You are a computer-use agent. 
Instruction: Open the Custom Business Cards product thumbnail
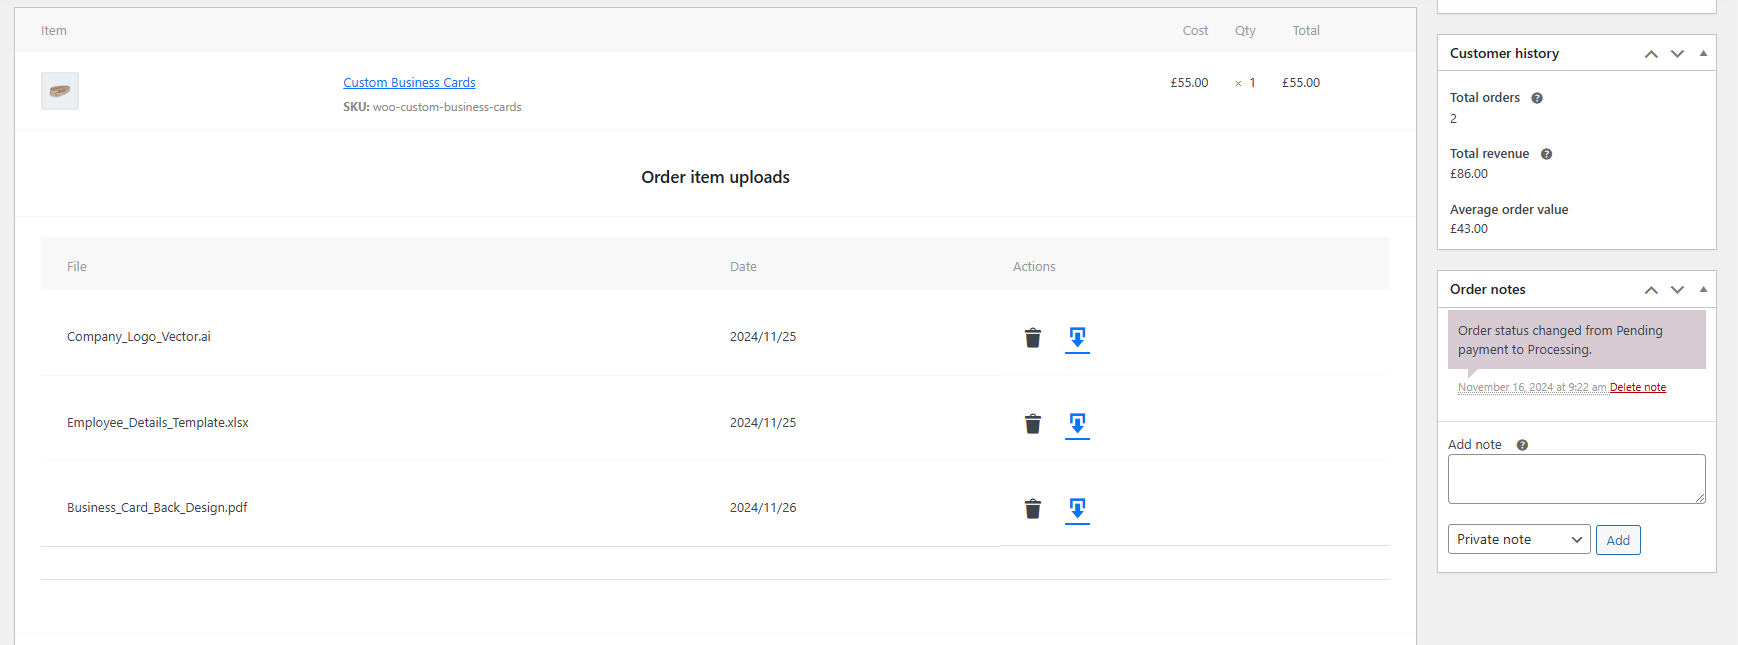tap(60, 91)
